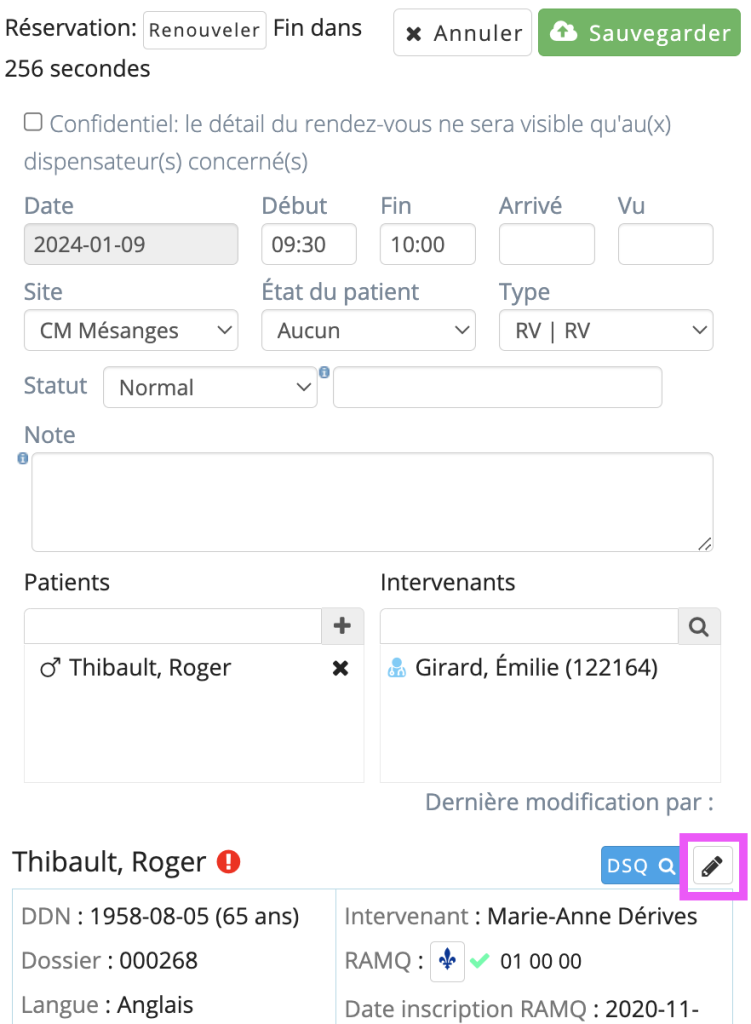Click the info icon beside Statut dropdown

coord(324,372)
